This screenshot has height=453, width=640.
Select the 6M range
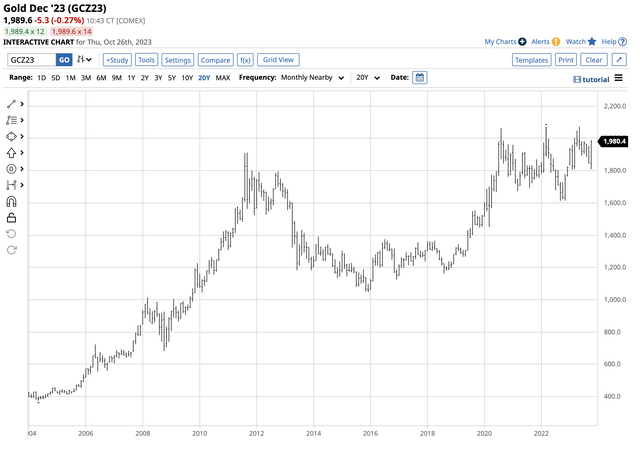(x=101, y=78)
